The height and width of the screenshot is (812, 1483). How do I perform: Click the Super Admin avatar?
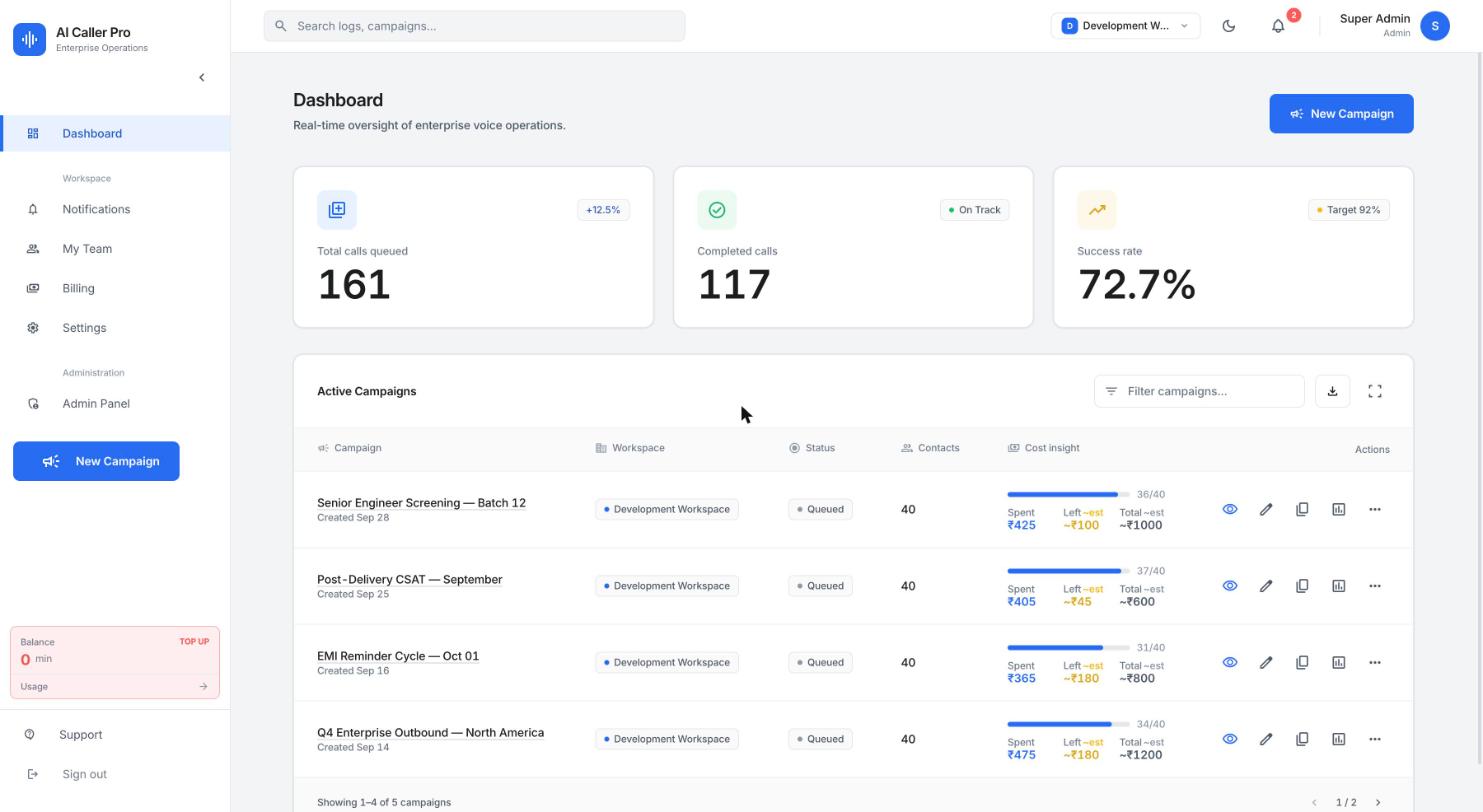(1435, 26)
